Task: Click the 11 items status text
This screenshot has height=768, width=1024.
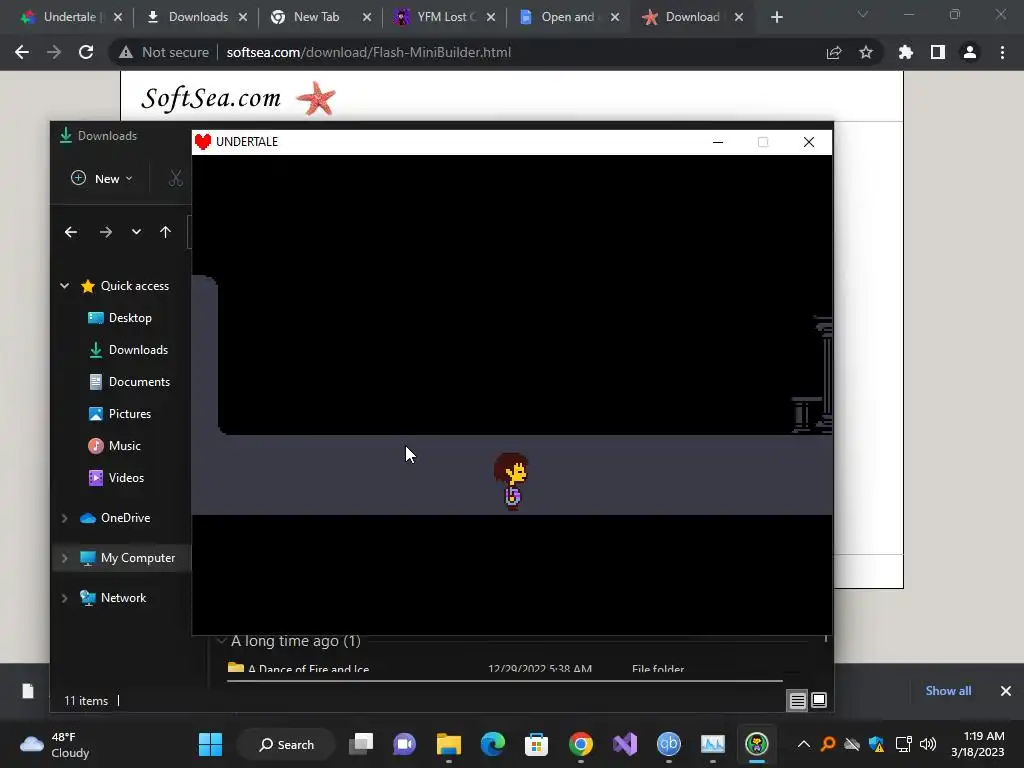Action: (x=86, y=701)
